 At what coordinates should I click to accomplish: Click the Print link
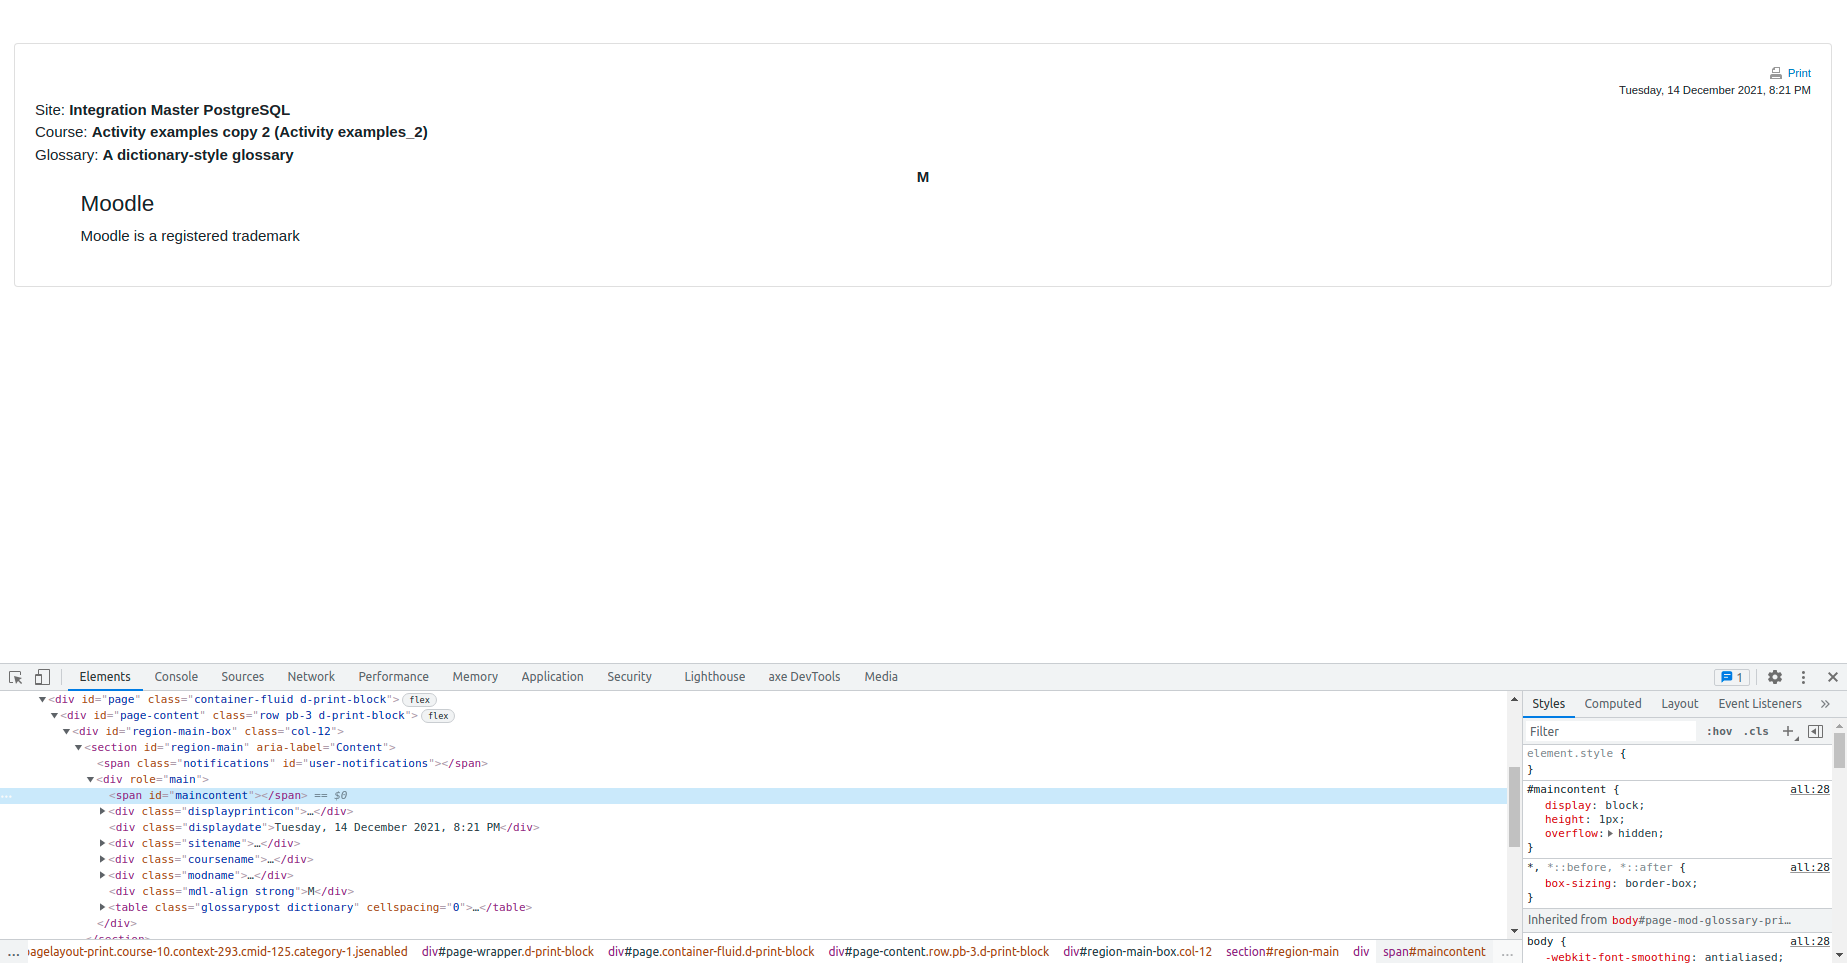(x=1799, y=73)
